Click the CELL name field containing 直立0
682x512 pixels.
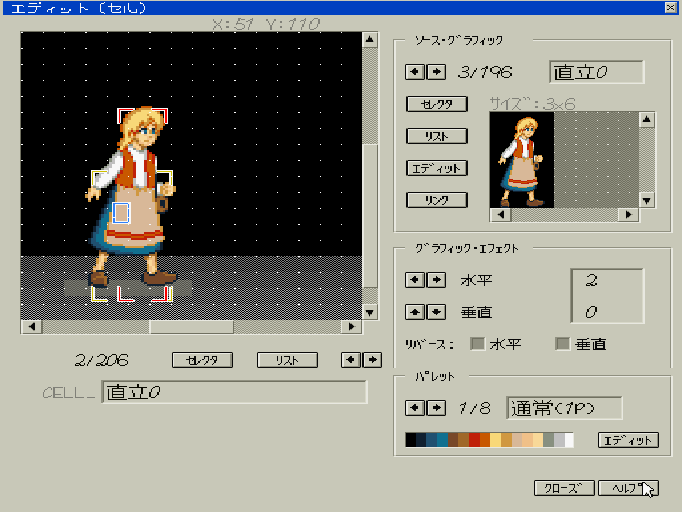tap(234, 392)
